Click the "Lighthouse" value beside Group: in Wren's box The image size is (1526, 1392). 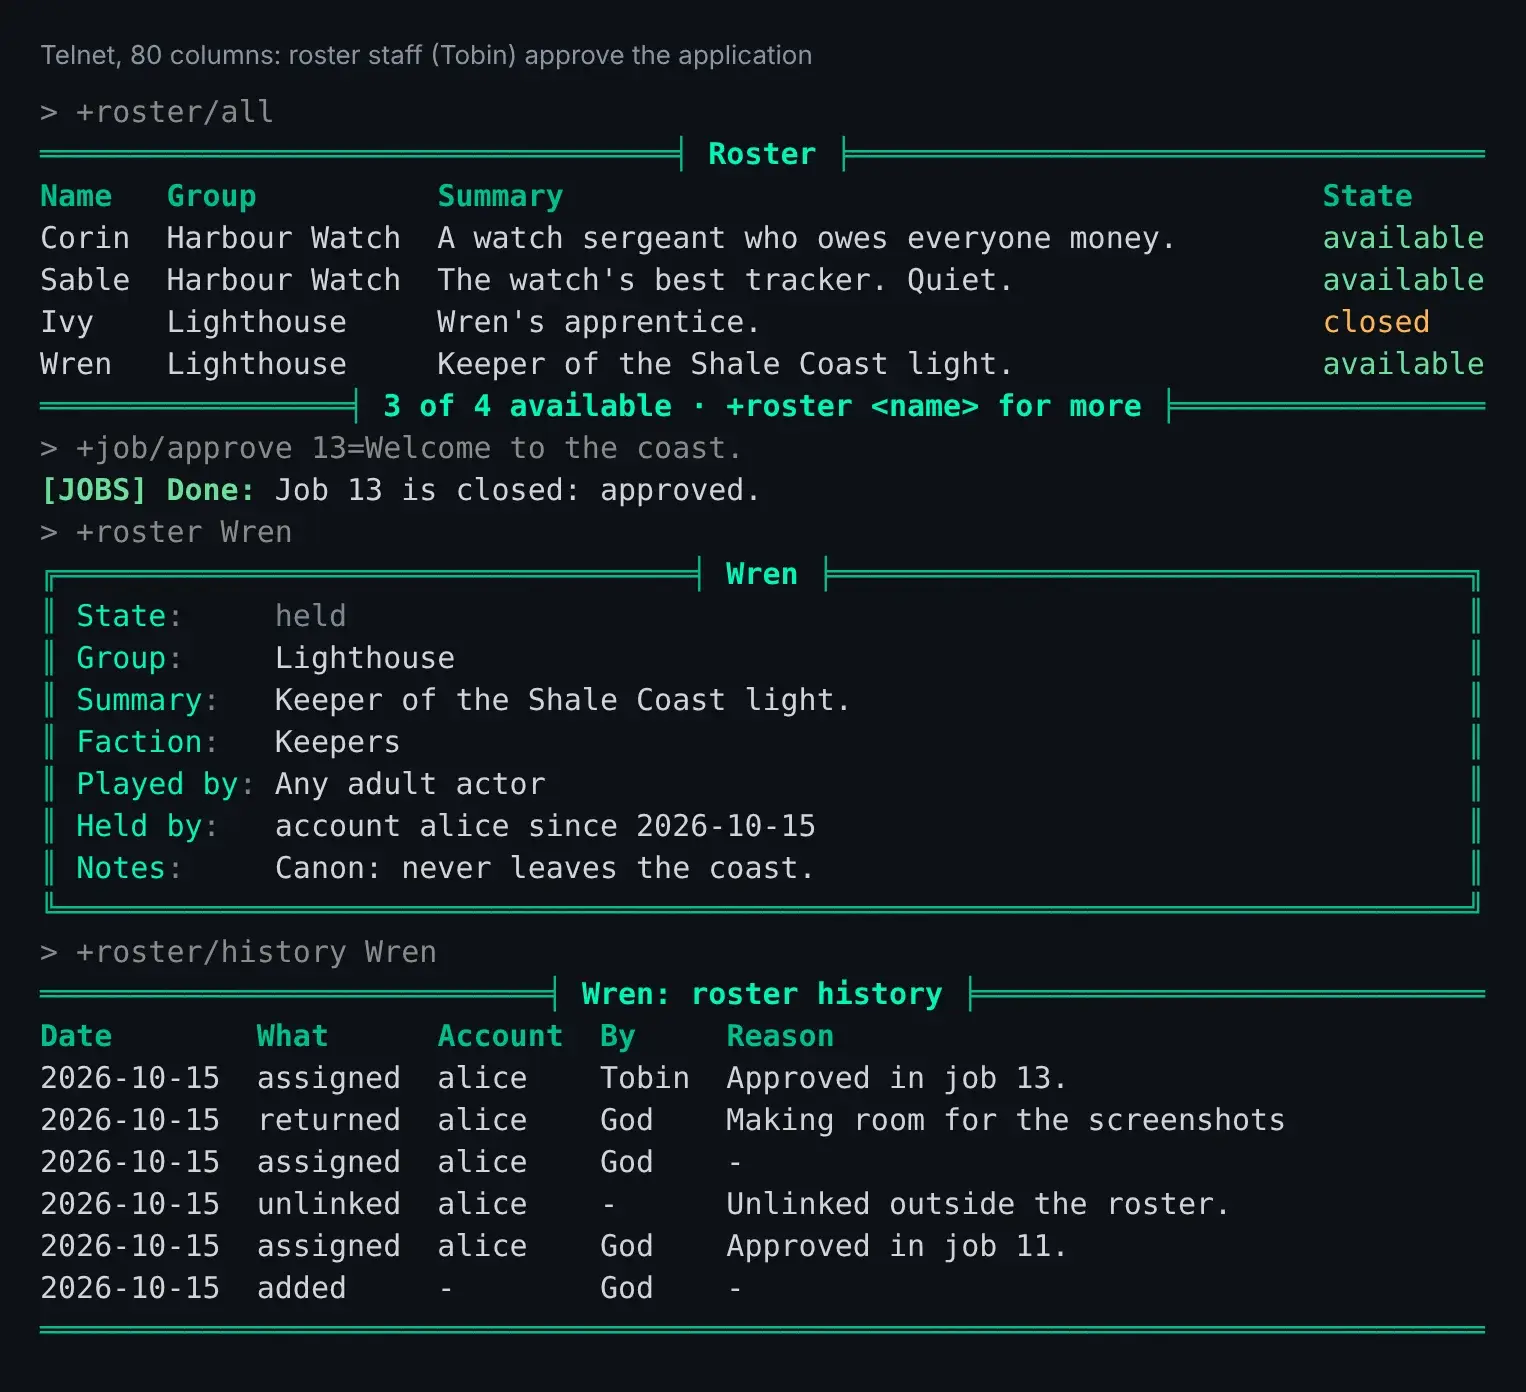pos(365,658)
